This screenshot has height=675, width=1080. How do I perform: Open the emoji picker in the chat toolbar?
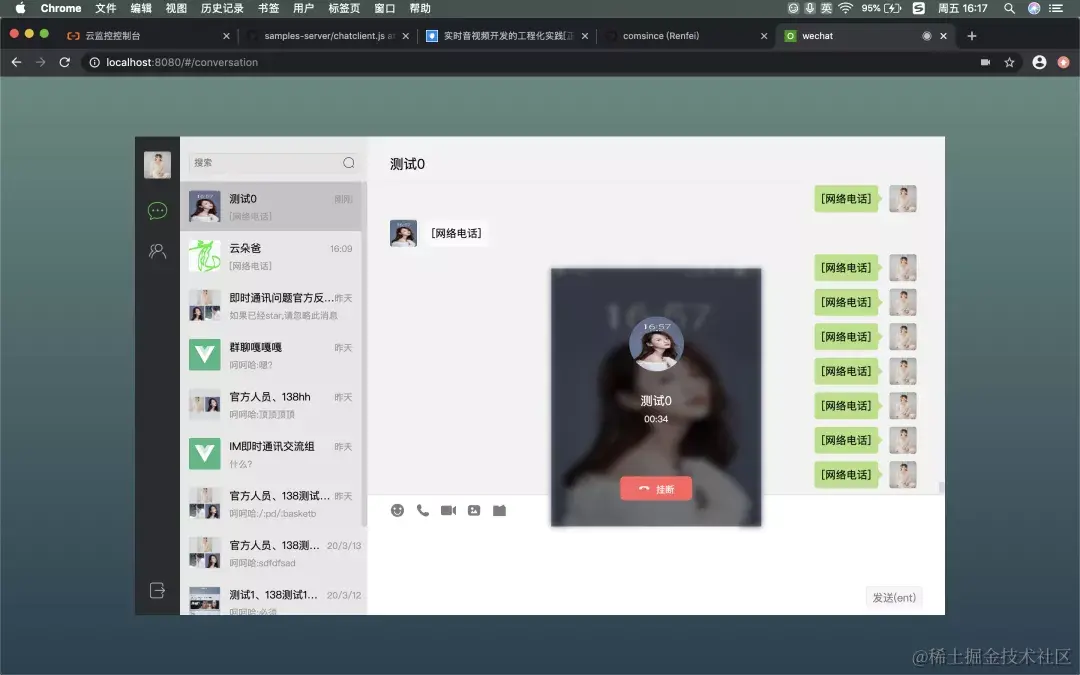[397, 510]
